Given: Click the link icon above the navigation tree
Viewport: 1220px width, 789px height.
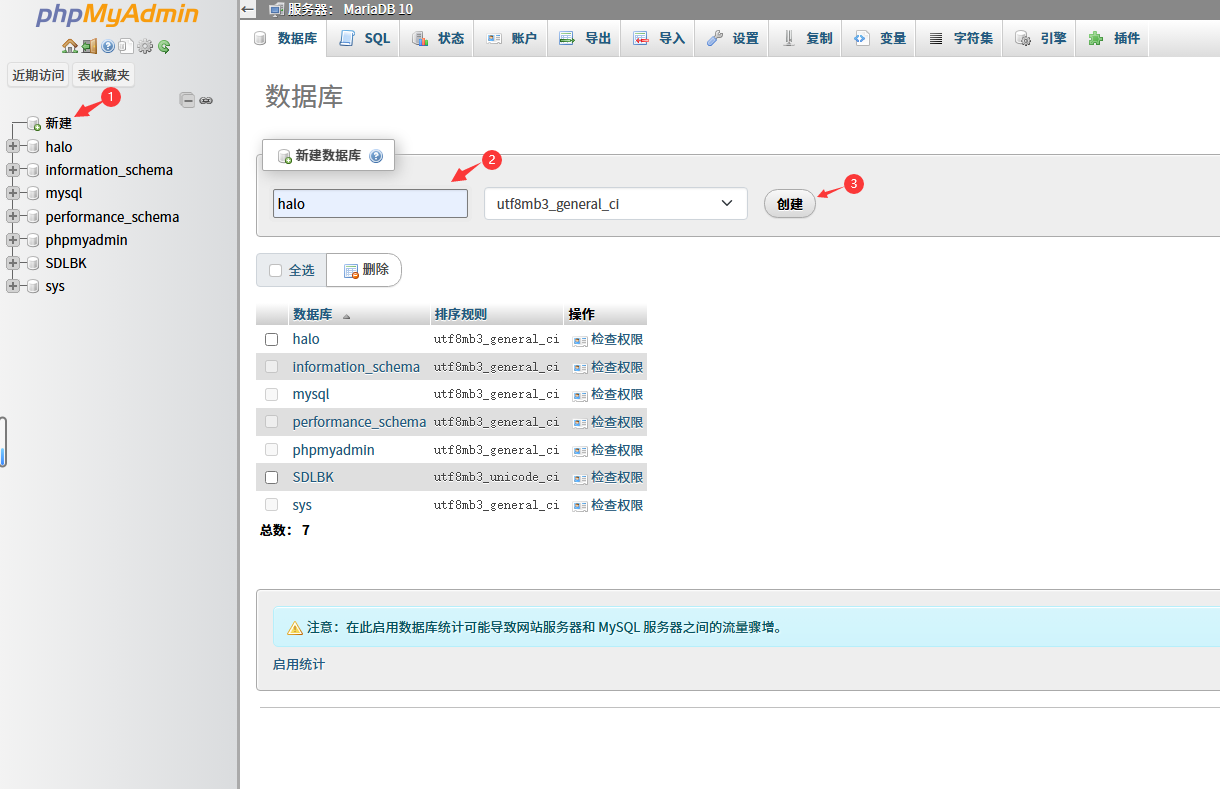Looking at the screenshot, I should [x=206, y=100].
